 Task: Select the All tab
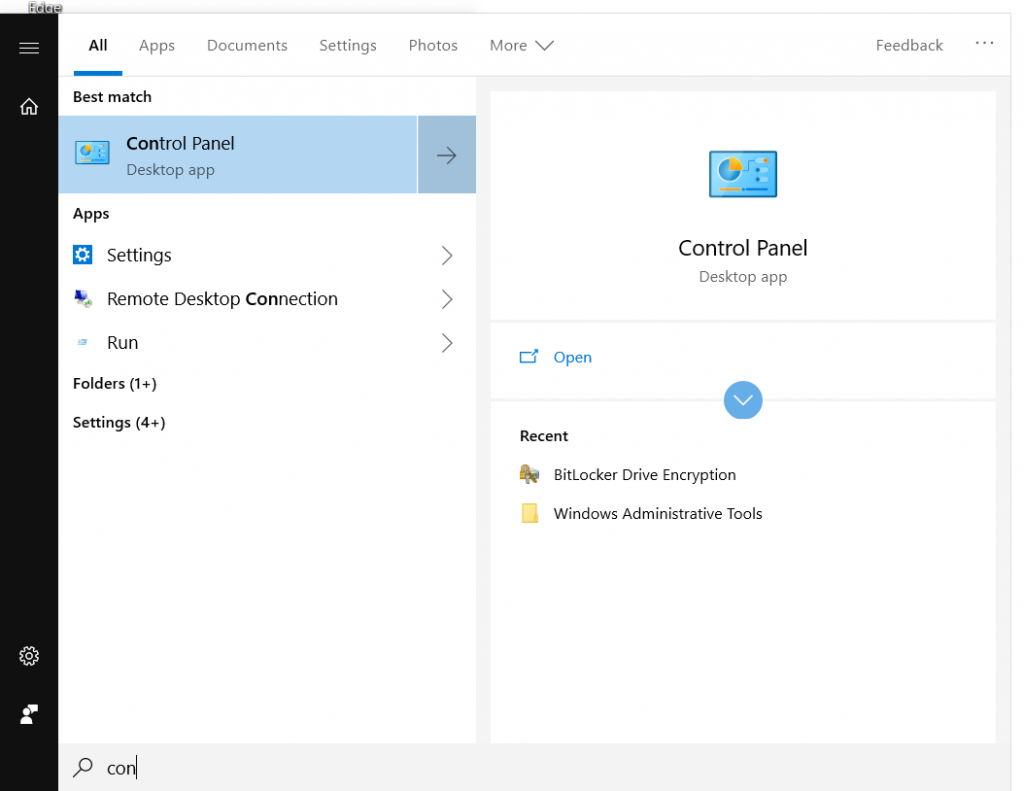coord(98,46)
